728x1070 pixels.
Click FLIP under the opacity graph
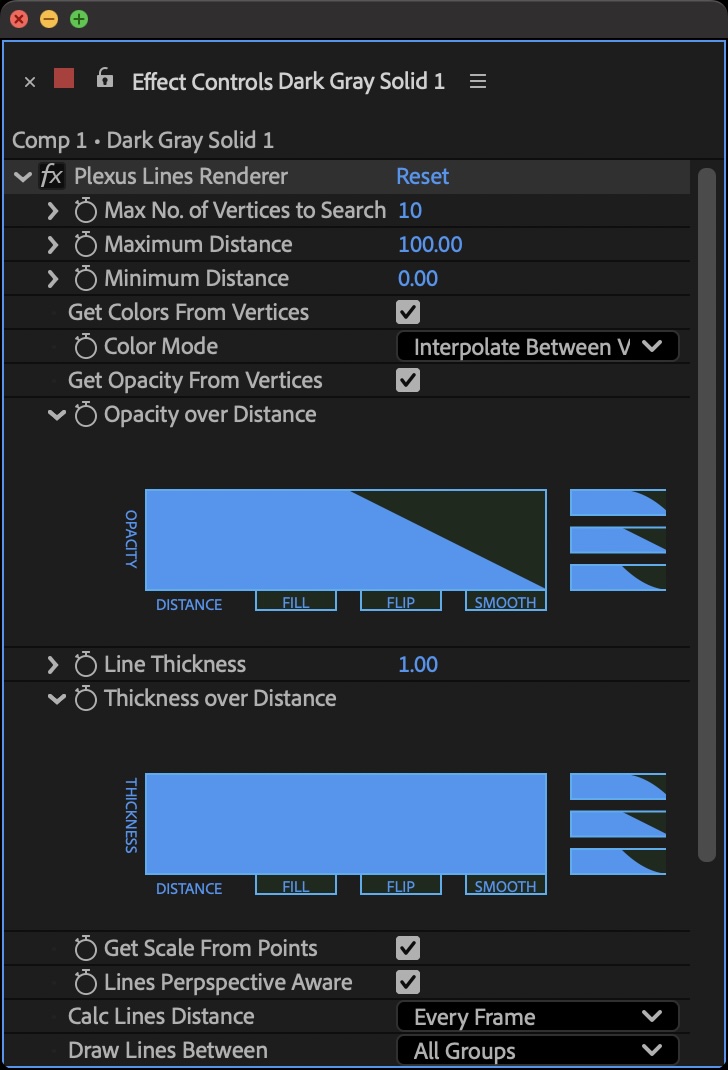pyautogui.click(x=401, y=601)
